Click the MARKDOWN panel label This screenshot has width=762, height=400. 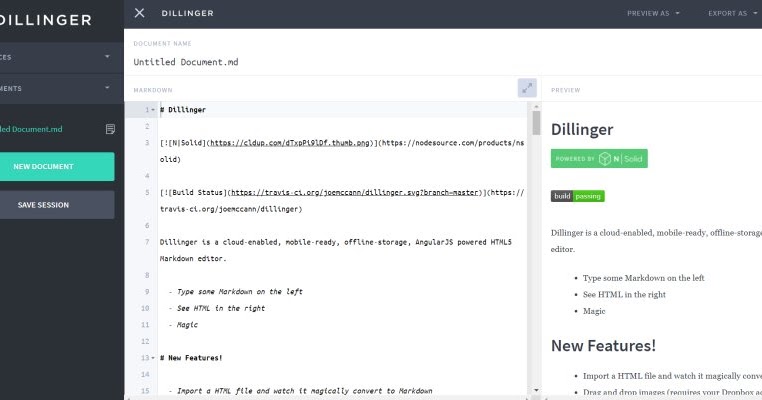(x=153, y=90)
